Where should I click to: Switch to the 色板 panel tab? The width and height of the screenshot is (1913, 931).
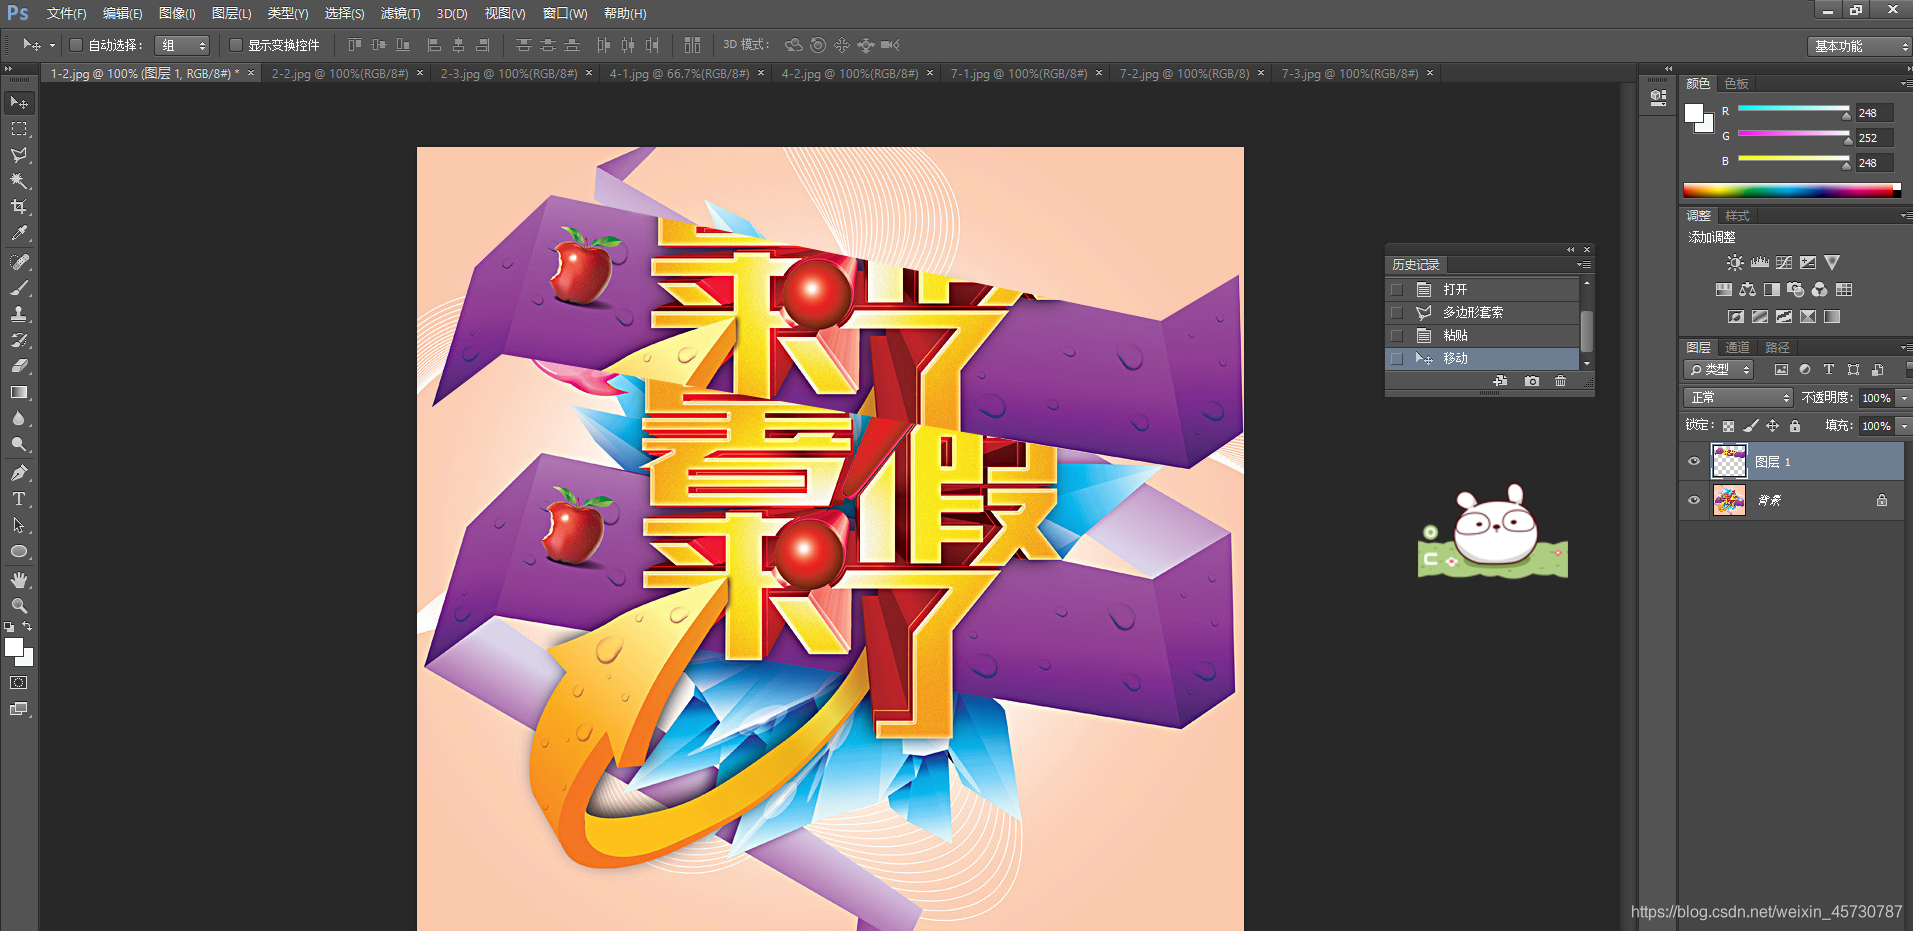(1737, 84)
